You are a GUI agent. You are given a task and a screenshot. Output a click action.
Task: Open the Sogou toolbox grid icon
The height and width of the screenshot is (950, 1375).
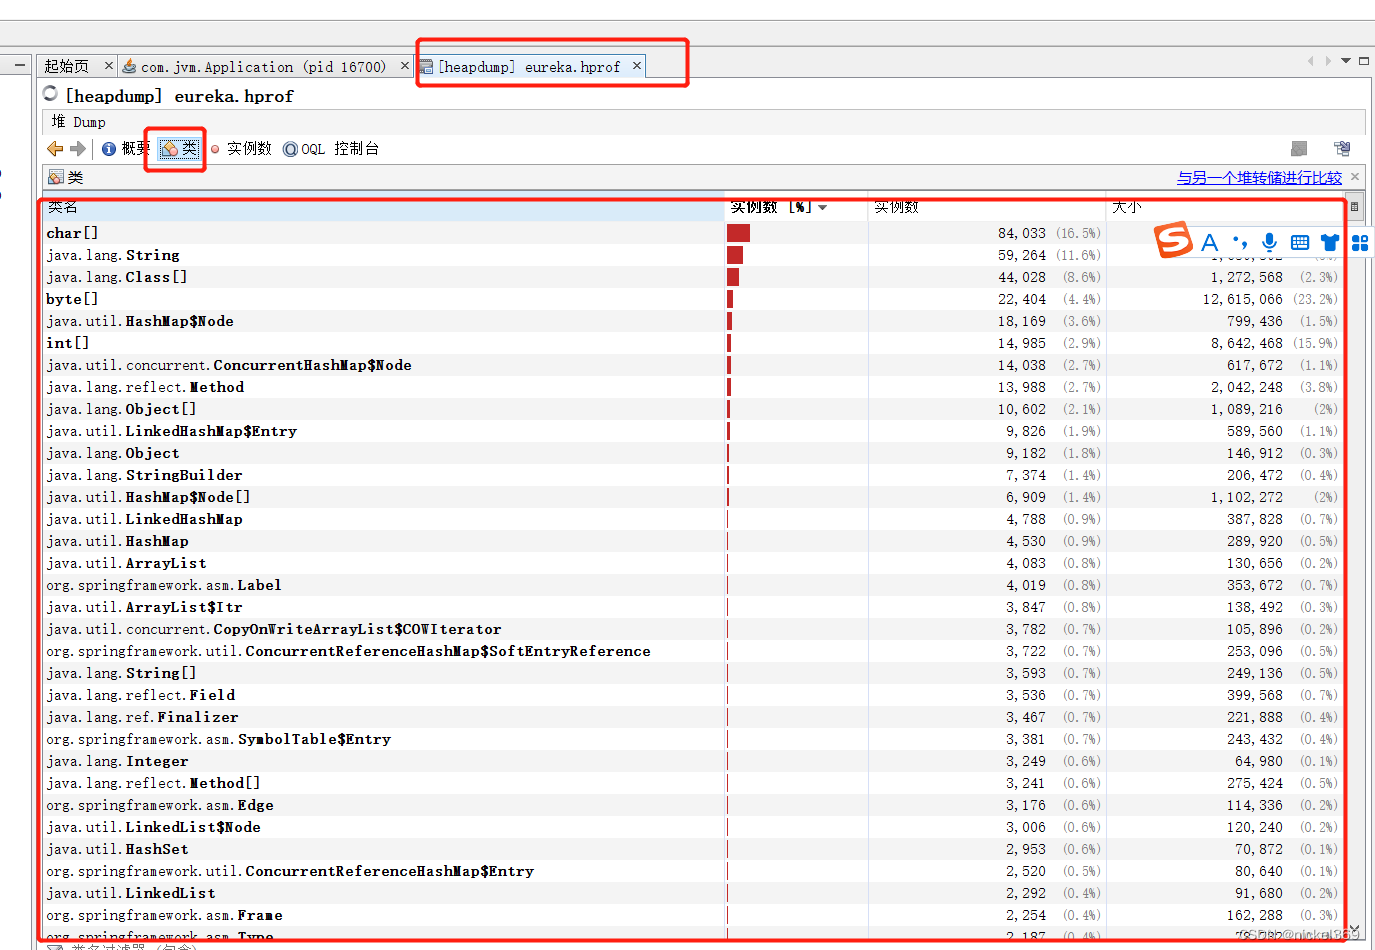pyautogui.click(x=1360, y=242)
